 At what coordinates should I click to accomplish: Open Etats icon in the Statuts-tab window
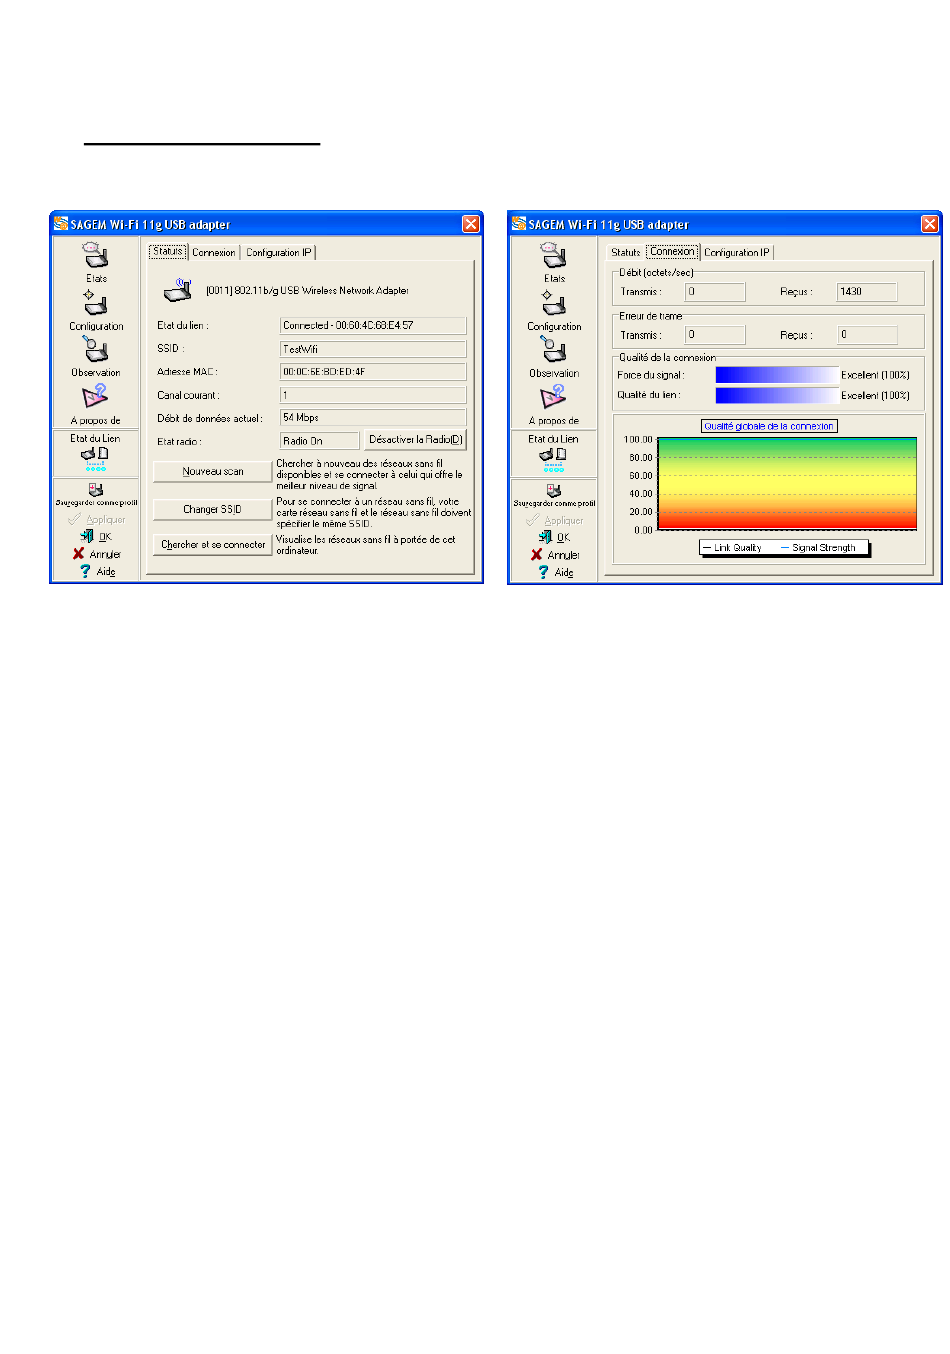95,255
